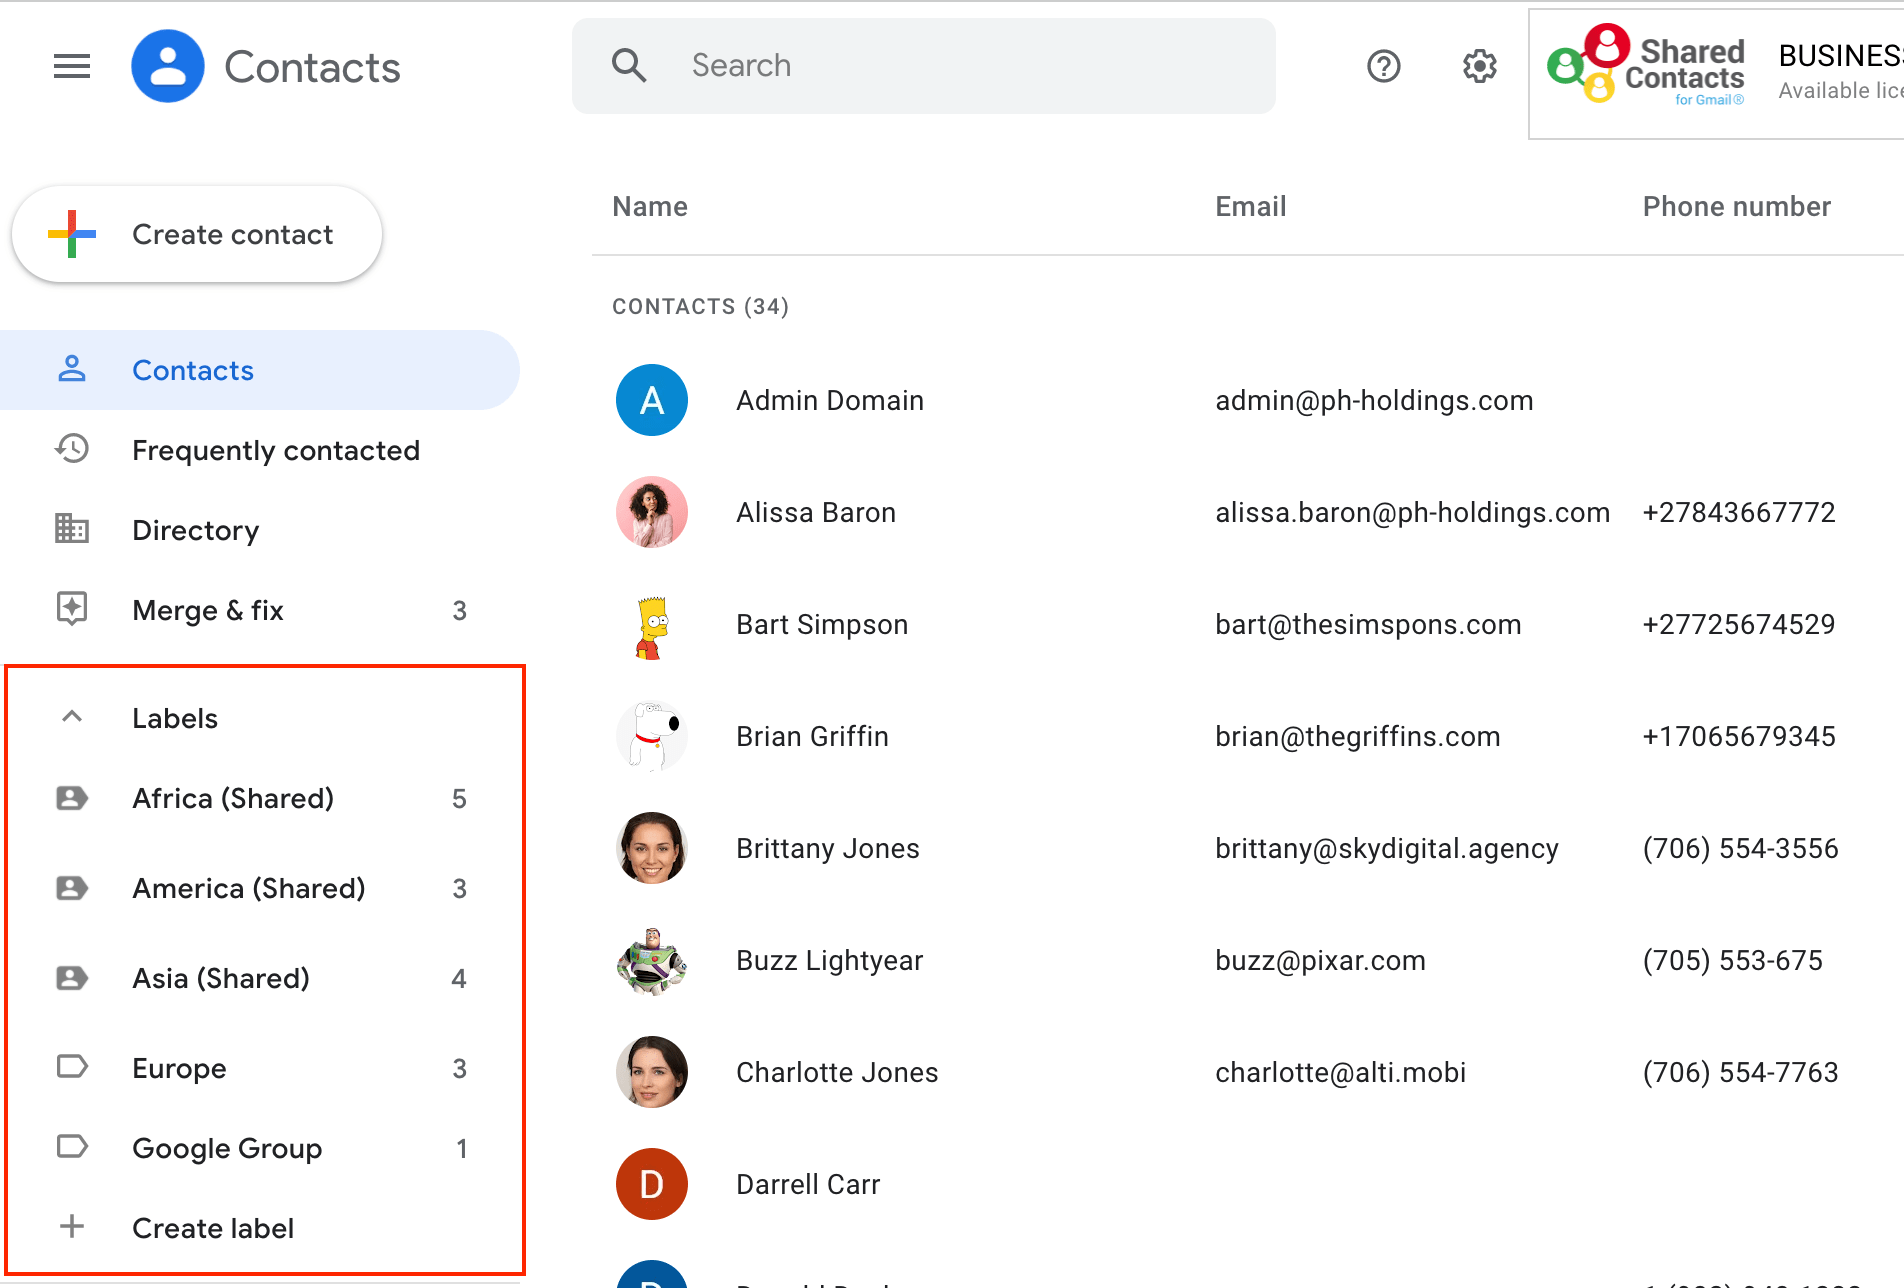Open the Directory section
Image resolution: width=1904 pixels, height=1288 pixels.
260,530
